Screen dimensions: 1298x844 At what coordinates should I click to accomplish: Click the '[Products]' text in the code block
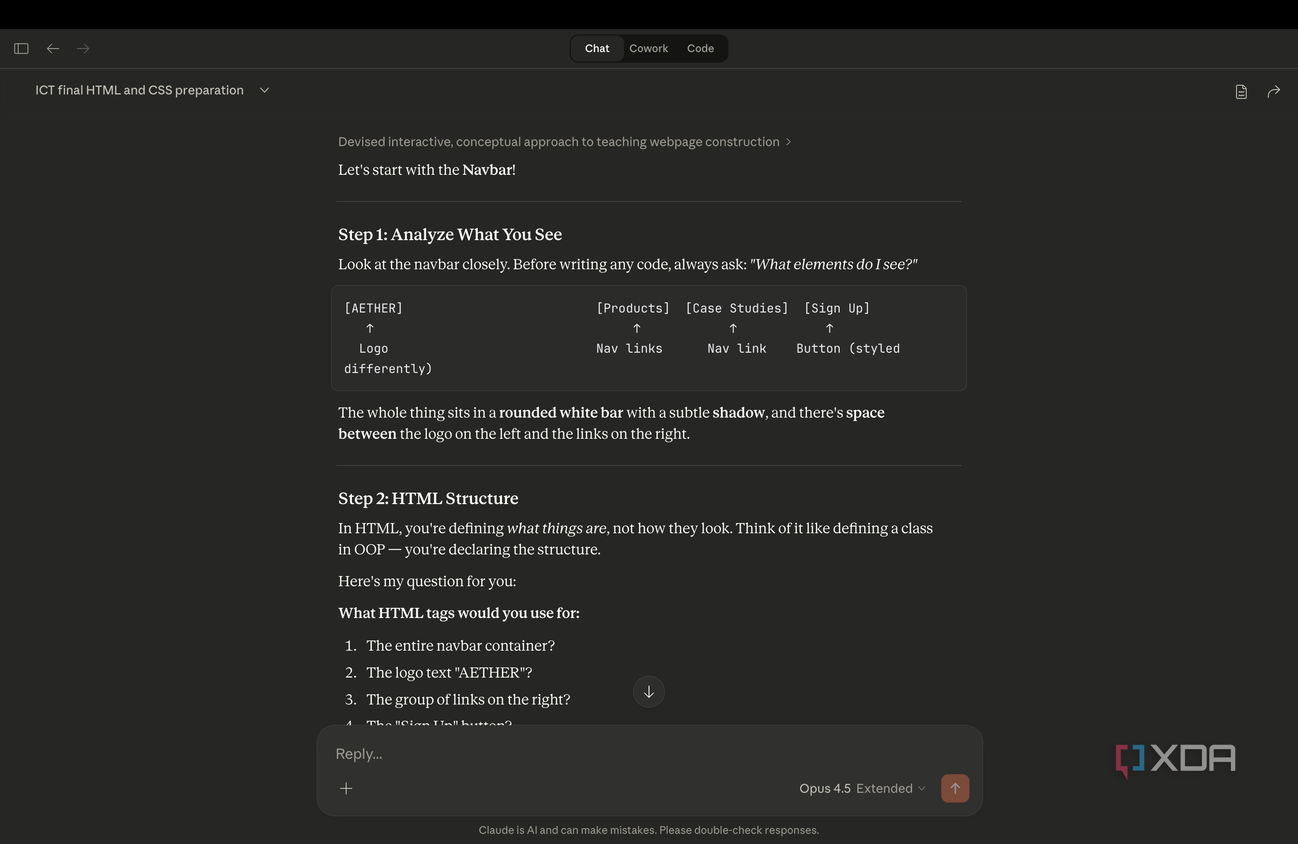tap(633, 308)
